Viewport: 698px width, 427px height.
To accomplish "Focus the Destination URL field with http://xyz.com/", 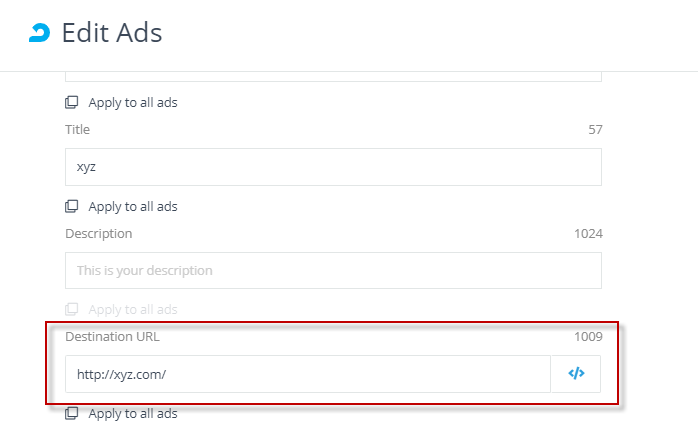I will click(308, 374).
